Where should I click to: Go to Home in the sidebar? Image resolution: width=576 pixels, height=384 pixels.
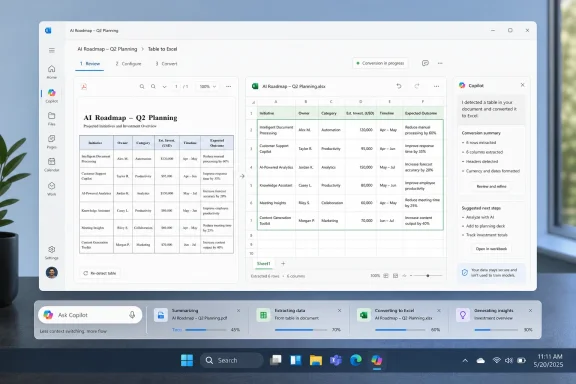pyautogui.click(x=51, y=72)
